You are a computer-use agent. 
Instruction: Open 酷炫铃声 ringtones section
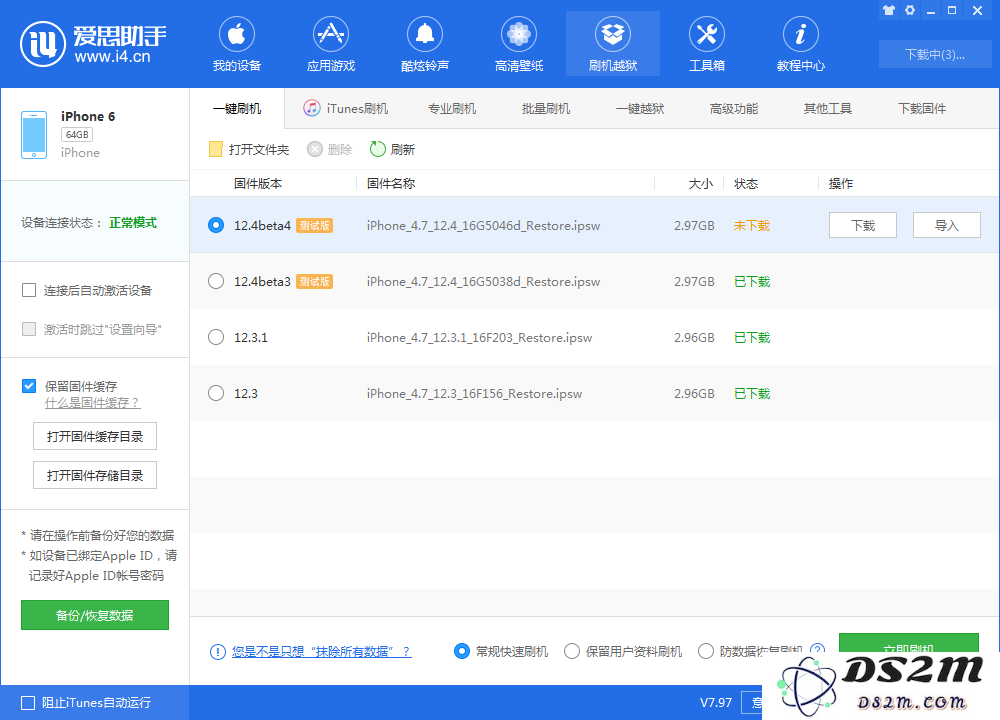click(425, 45)
